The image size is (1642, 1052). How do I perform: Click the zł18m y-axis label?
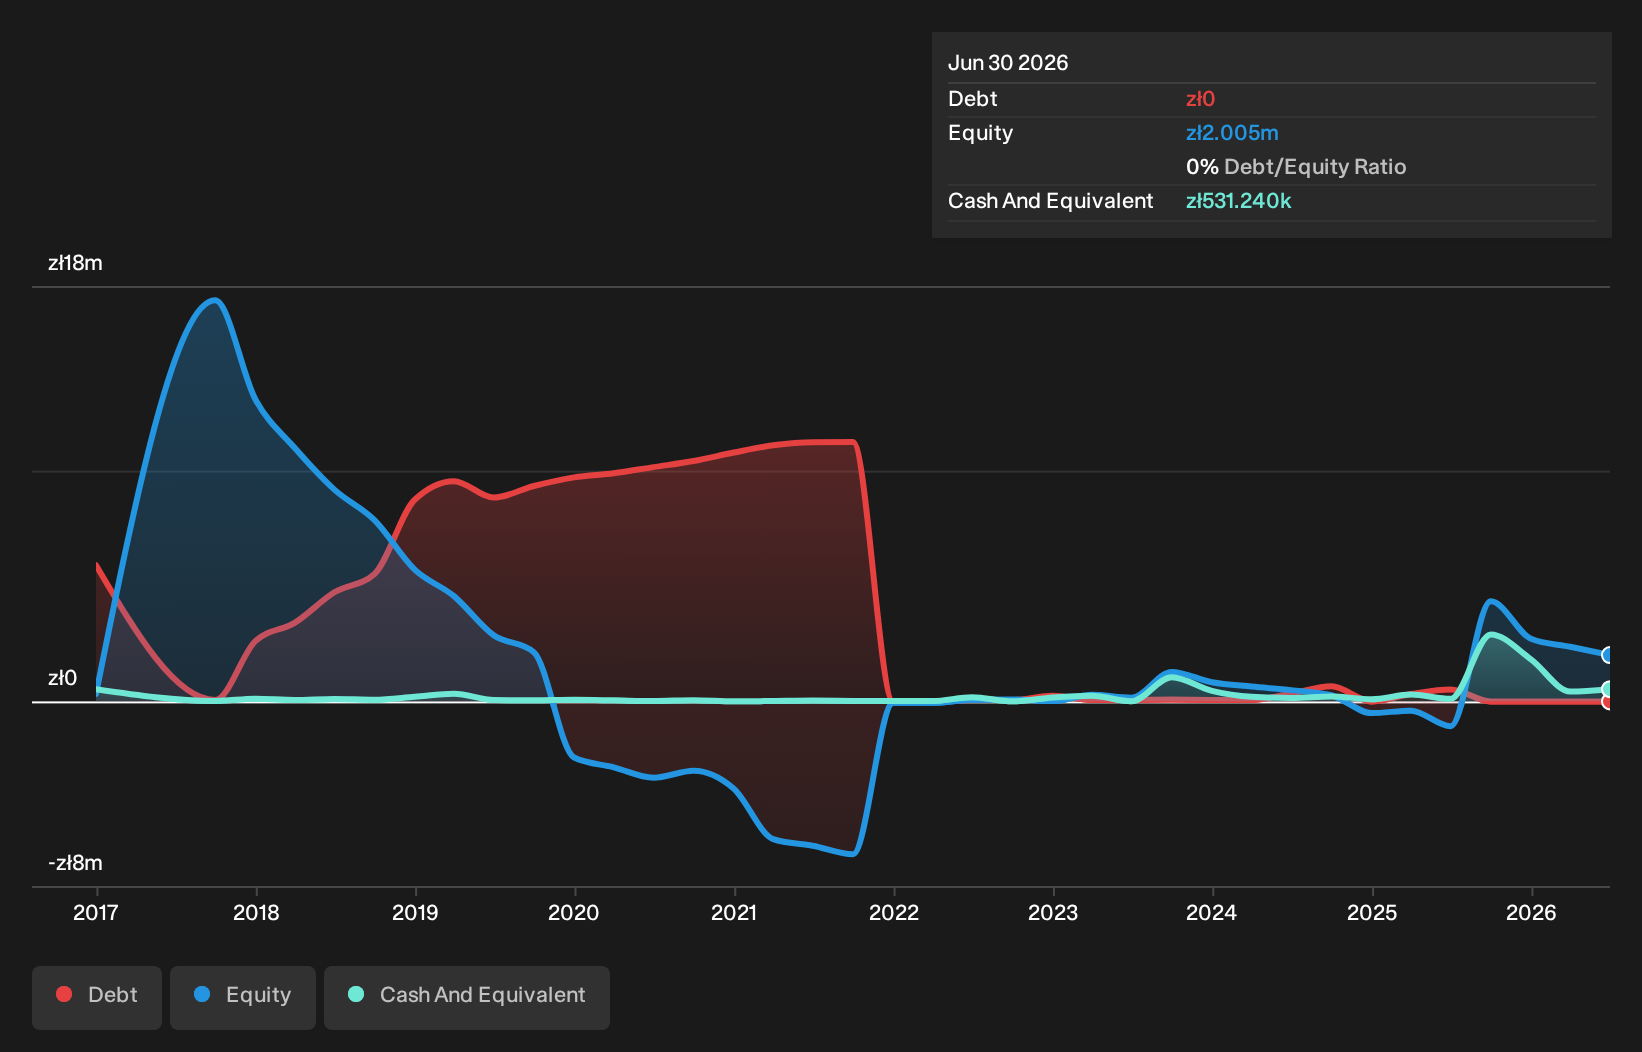[x=75, y=263]
